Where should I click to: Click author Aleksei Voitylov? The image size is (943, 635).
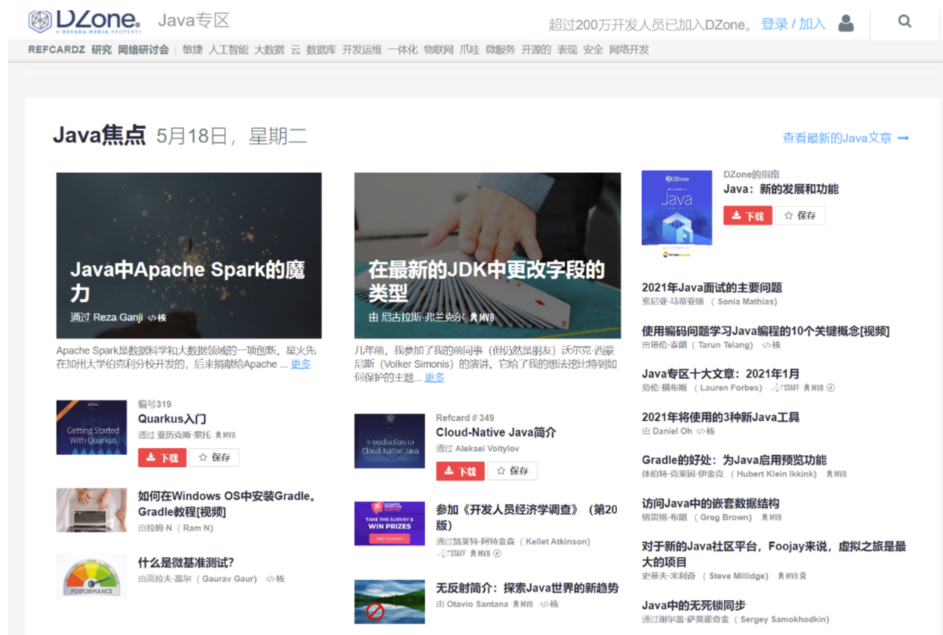(x=487, y=449)
